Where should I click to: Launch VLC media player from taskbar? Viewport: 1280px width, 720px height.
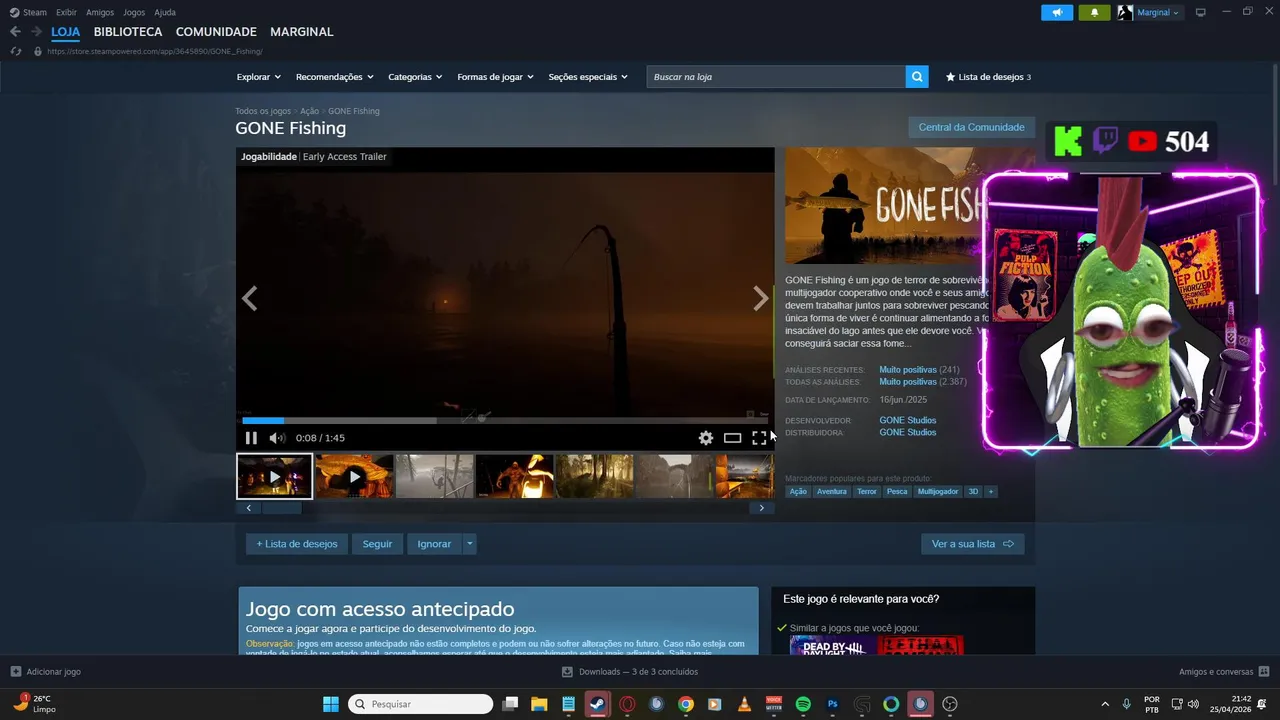point(744,704)
